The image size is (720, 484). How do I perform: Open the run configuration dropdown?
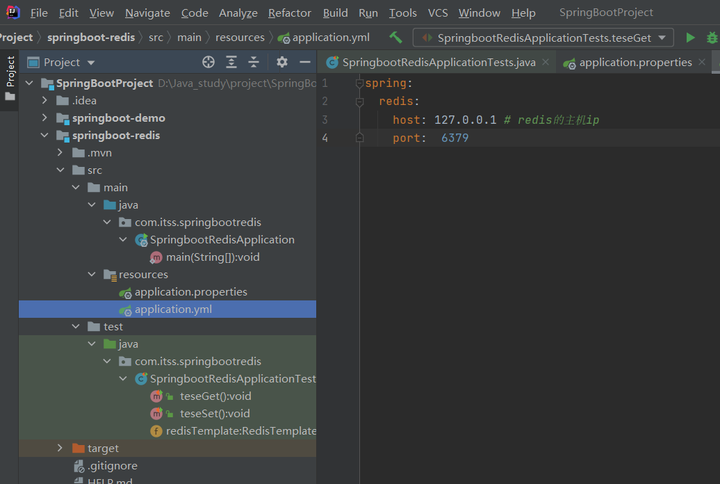pyautogui.click(x=545, y=37)
